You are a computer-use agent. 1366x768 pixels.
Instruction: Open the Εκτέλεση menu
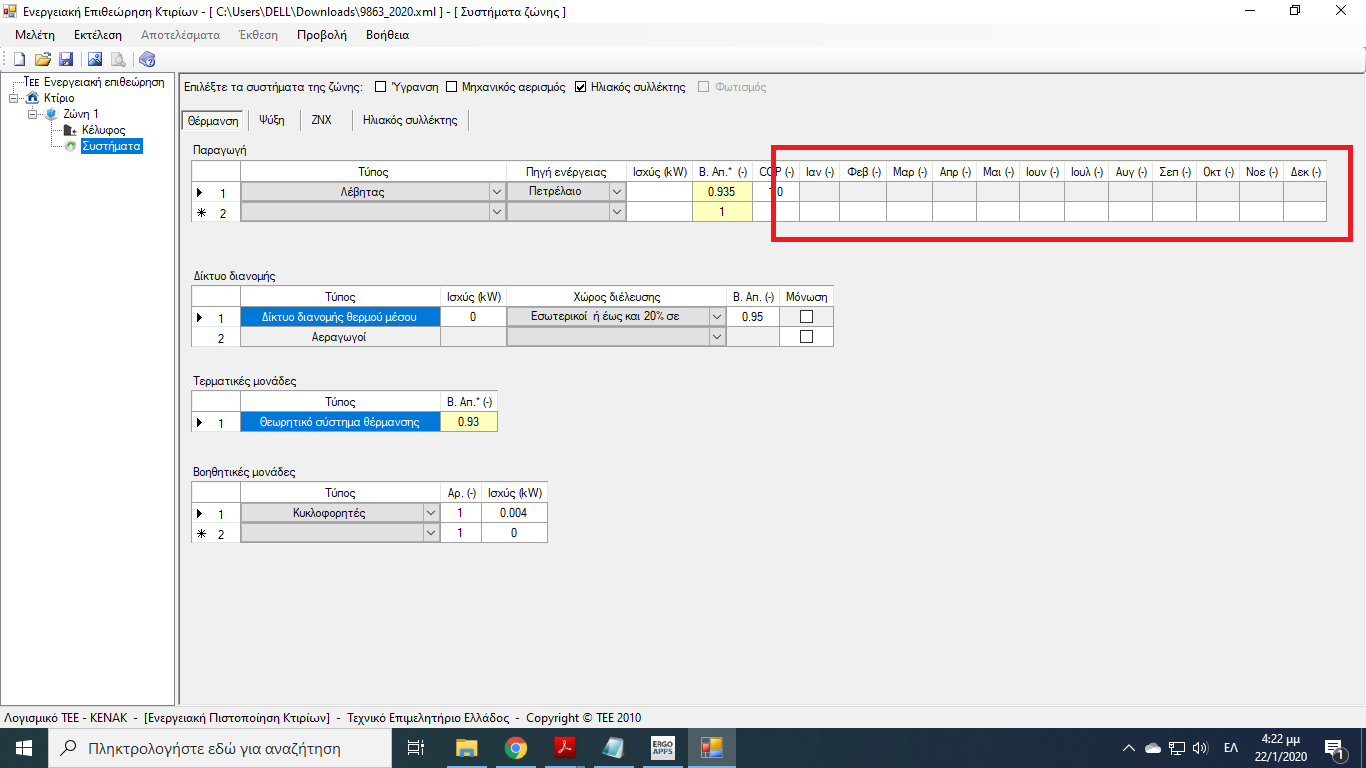[x=98, y=35]
